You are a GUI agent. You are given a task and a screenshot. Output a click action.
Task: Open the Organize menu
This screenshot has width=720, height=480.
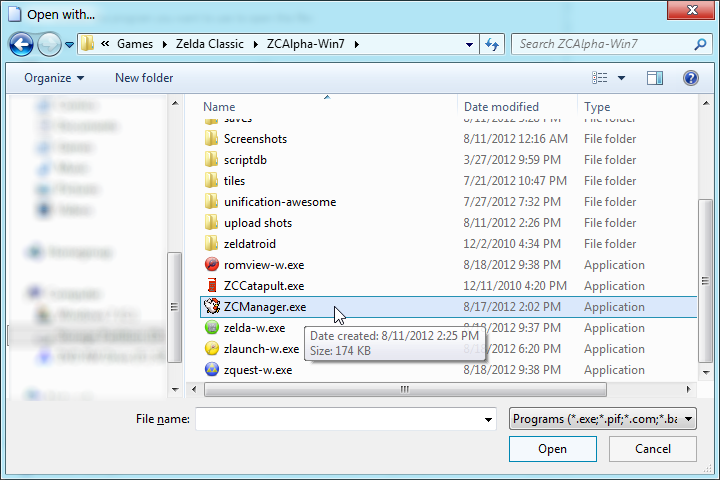[54, 78]
